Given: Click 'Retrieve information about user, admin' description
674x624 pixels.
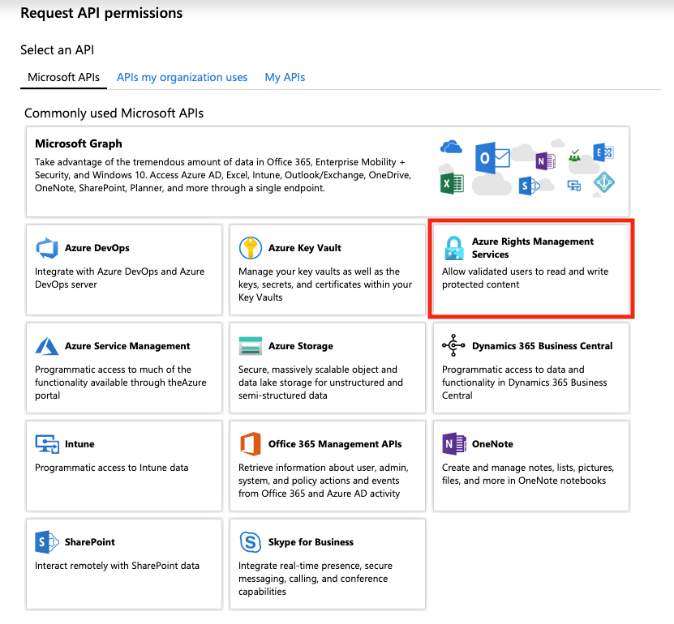Looking at the screenshot, I should click(x=323, y=480).
